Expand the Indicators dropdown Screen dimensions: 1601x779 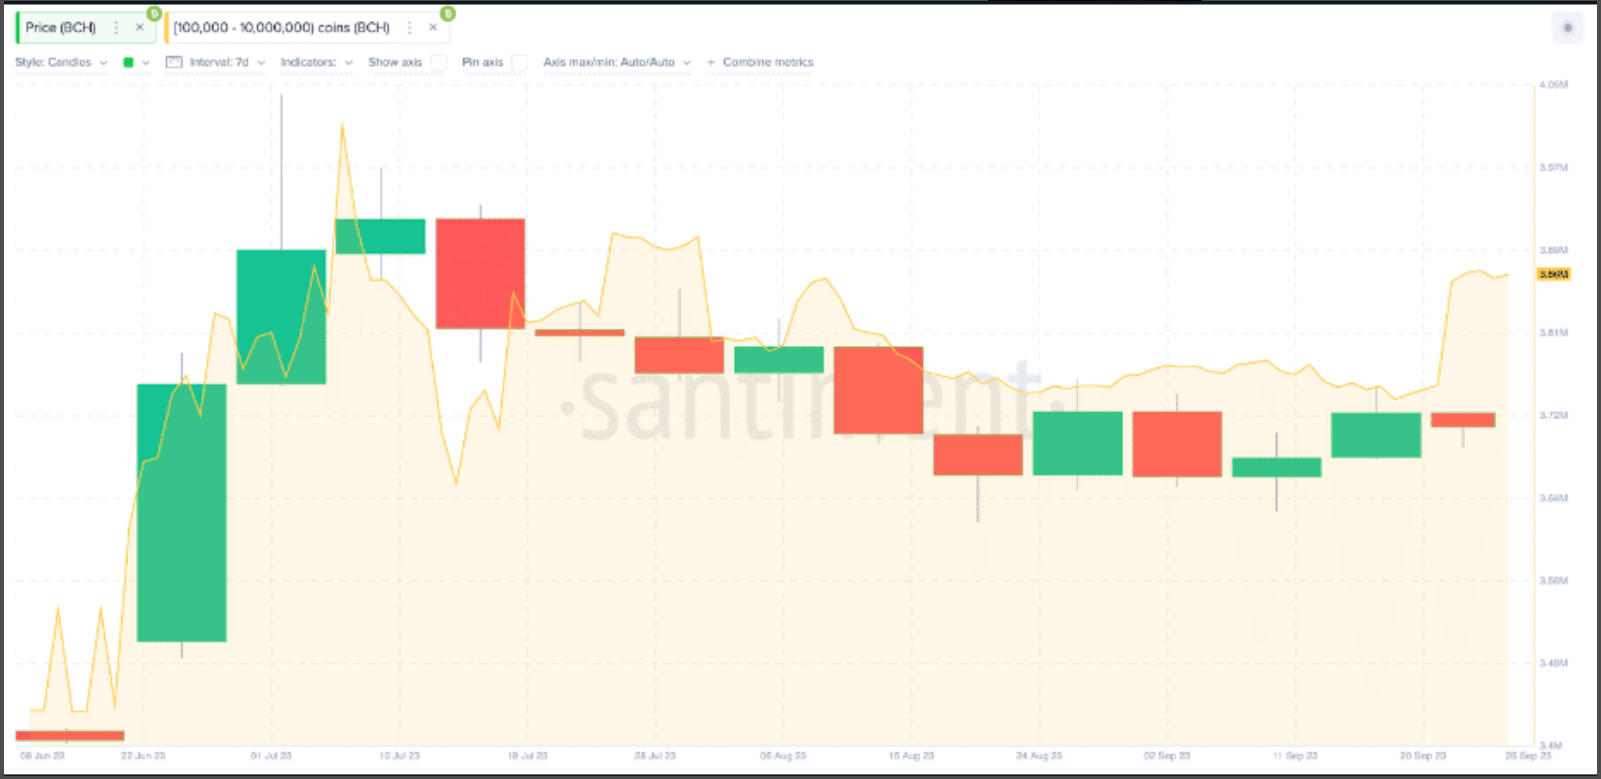tap(316, 62)
